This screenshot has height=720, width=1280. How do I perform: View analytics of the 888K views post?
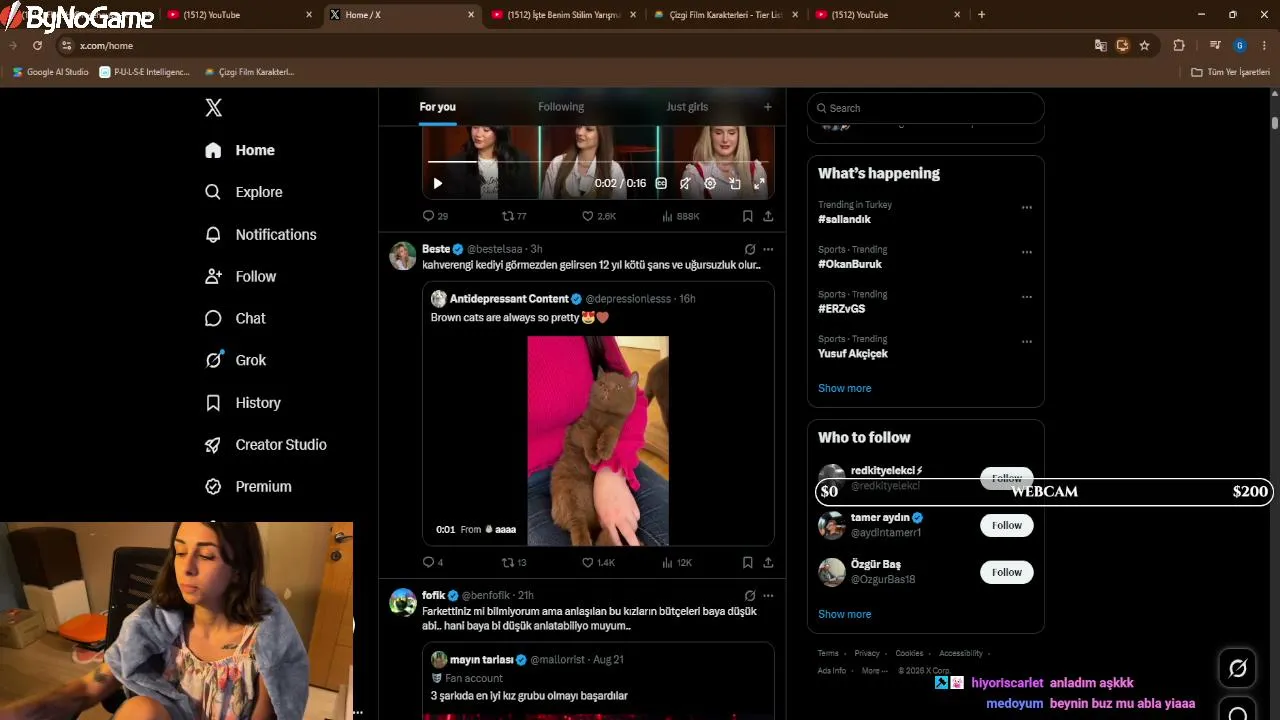point(681,216)
